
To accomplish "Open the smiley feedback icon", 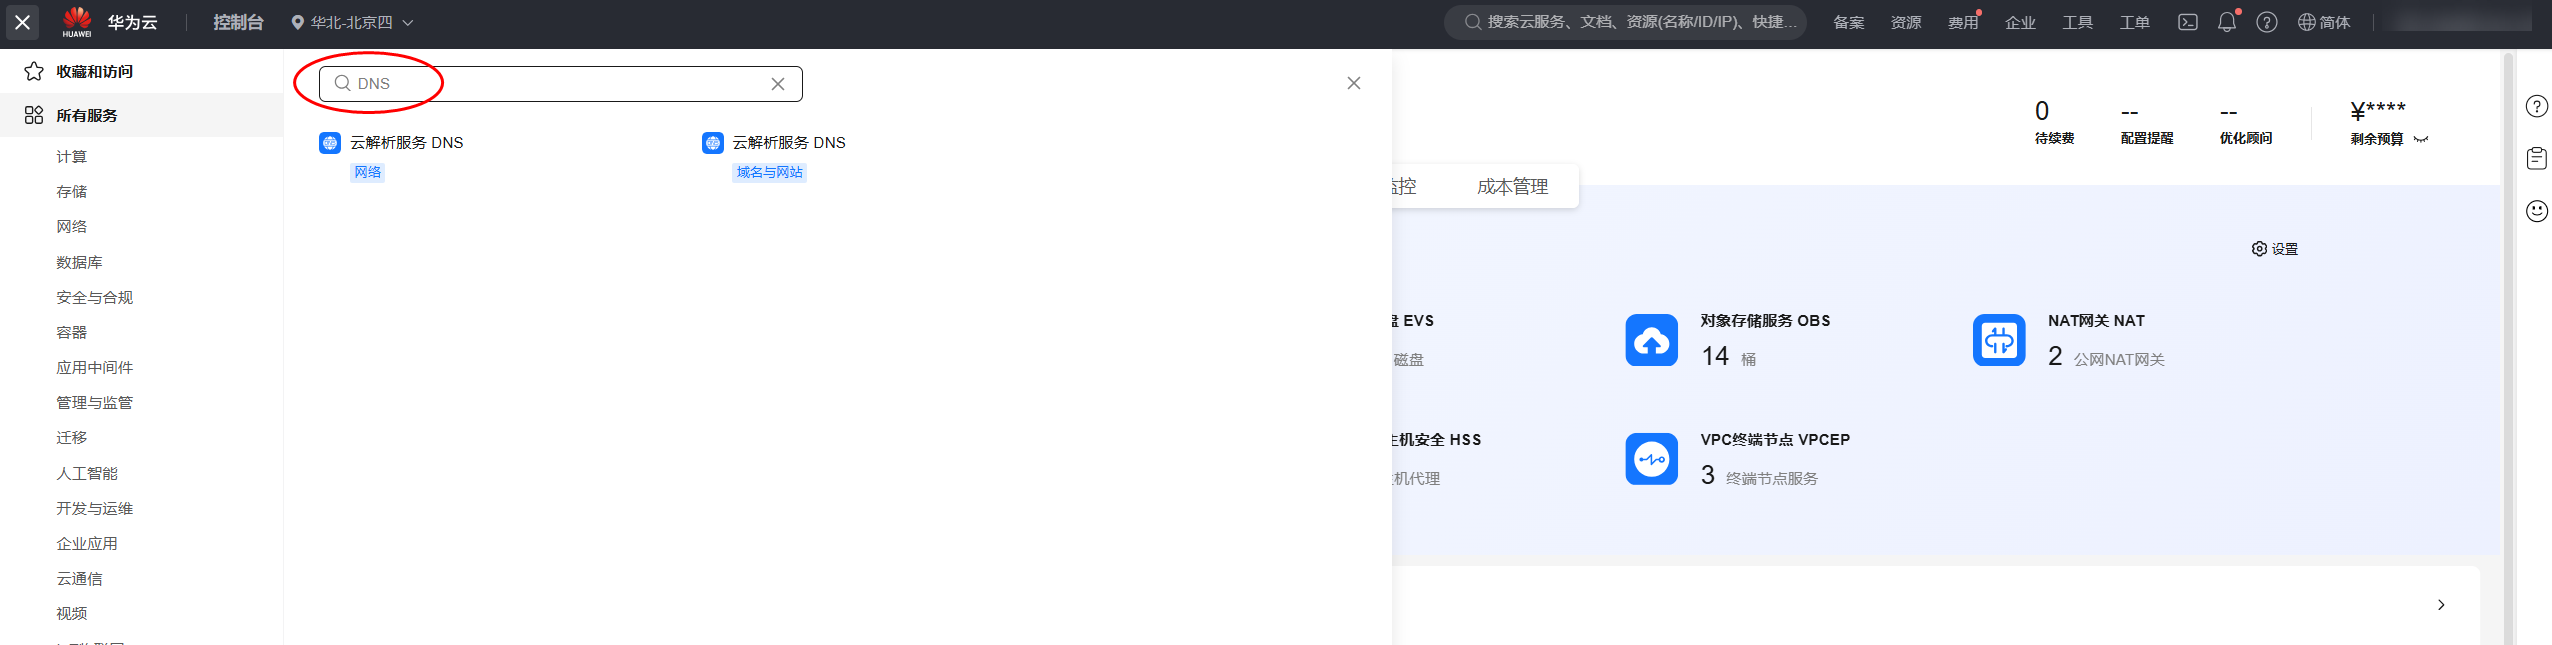I will pos(2537,211).
